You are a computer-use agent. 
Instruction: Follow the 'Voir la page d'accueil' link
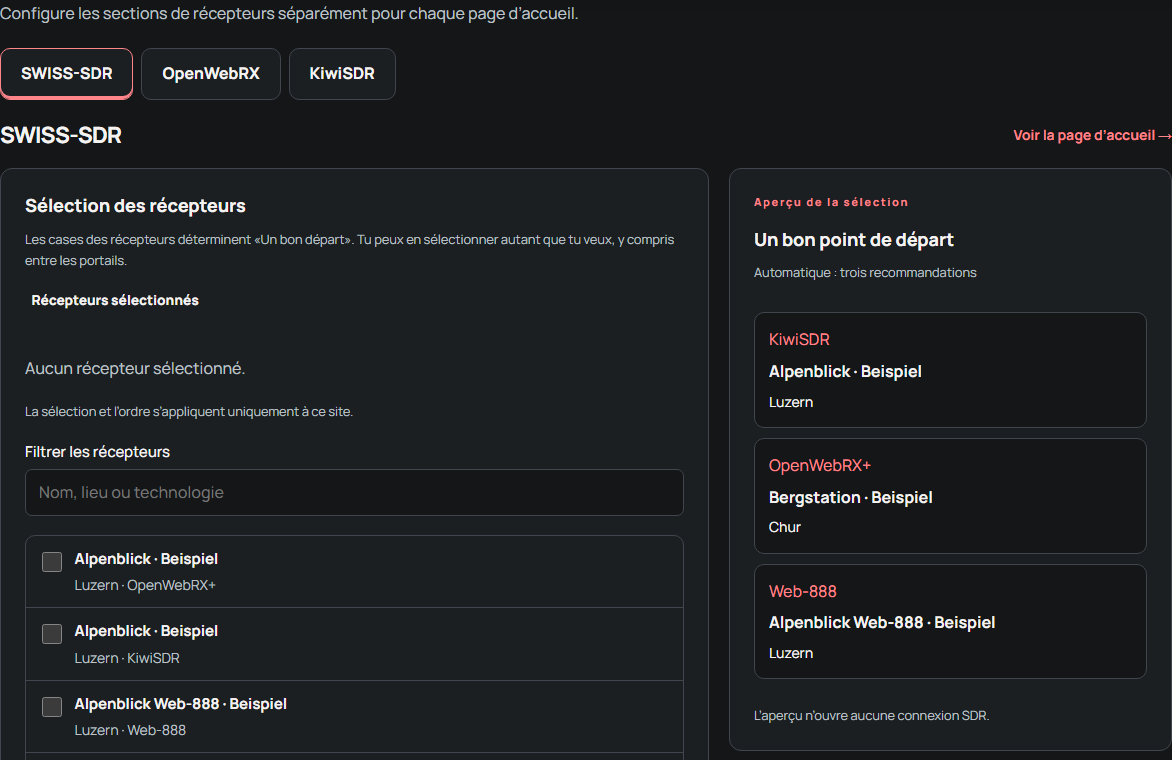pos(1091,135)
